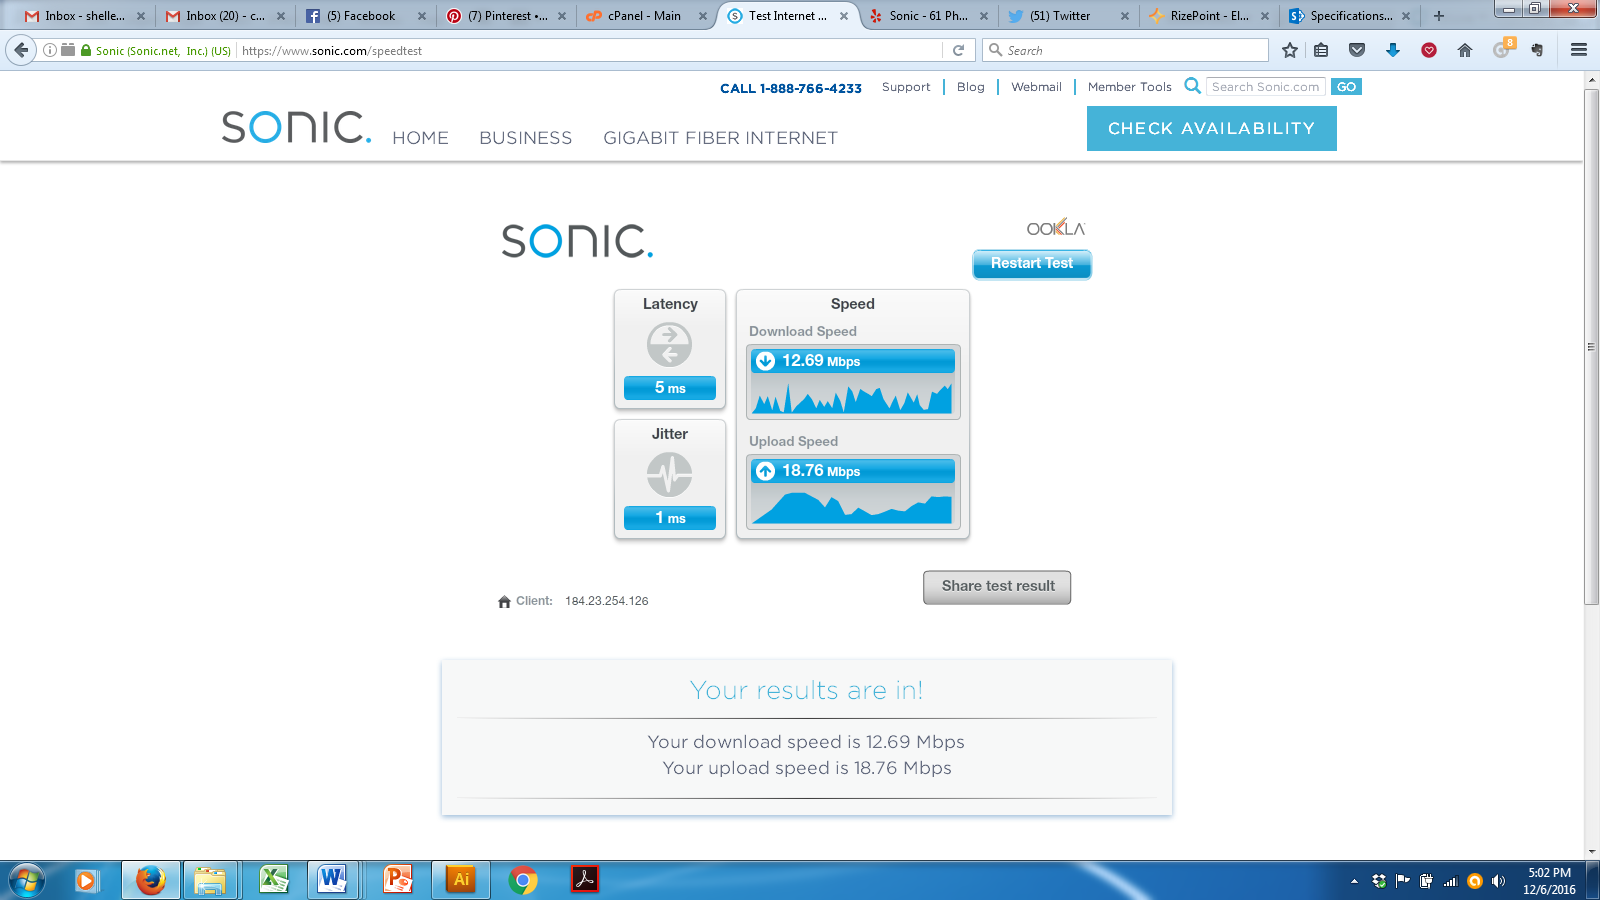1600x900 pixels.
Task: Click the Ookla logo
Action: (x=1055, y=227)
